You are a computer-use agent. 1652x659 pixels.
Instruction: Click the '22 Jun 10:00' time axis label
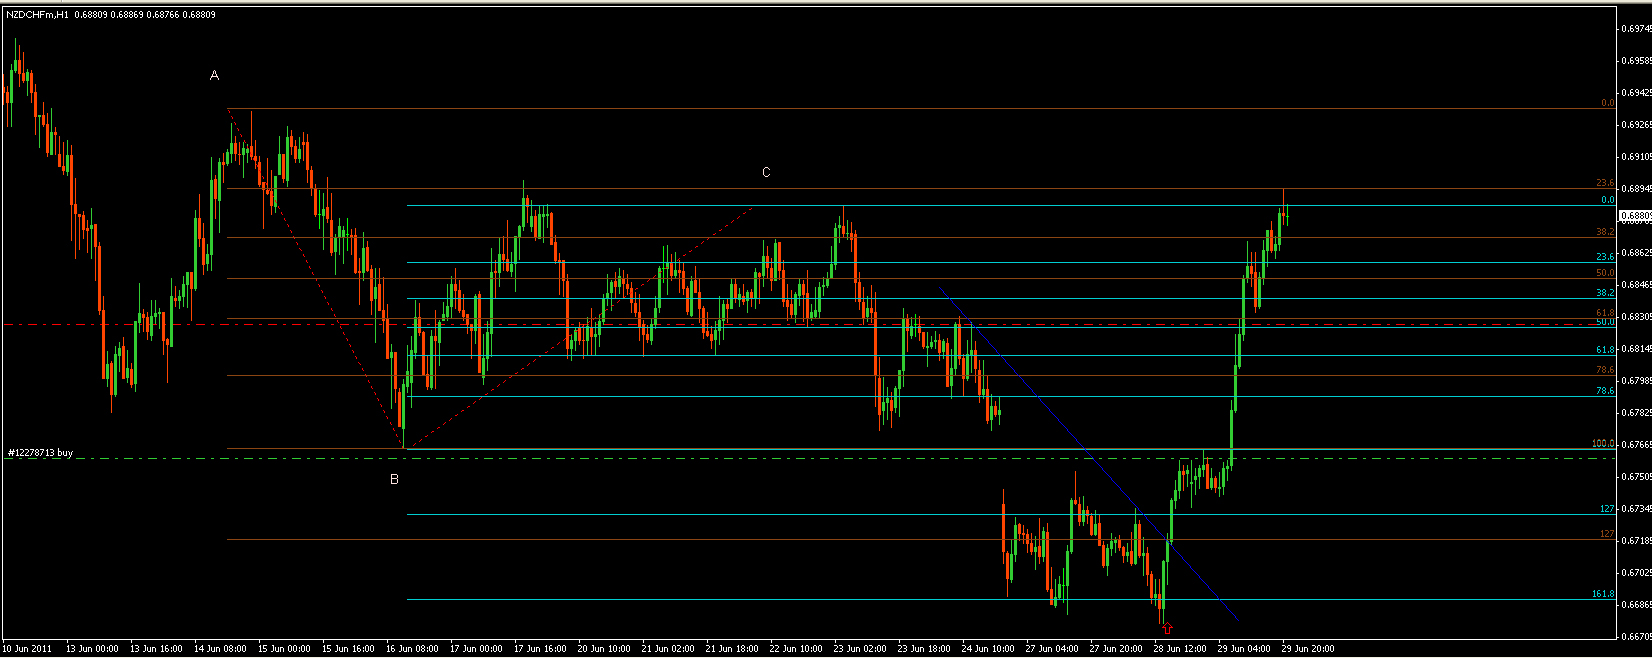(798, 649)
